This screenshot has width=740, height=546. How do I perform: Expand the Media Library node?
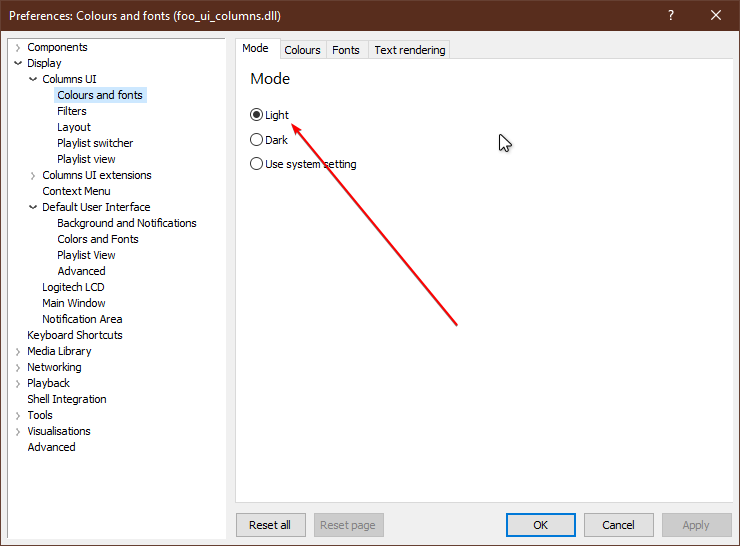(x=18, y=352)
